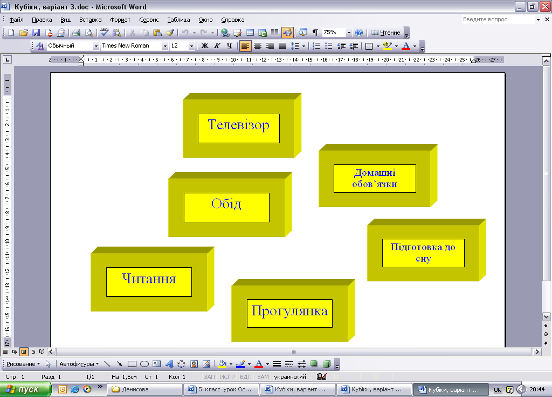
Task: Click the Format Painter brush icon
Action: pyautogui.click(x=170, y=33)
